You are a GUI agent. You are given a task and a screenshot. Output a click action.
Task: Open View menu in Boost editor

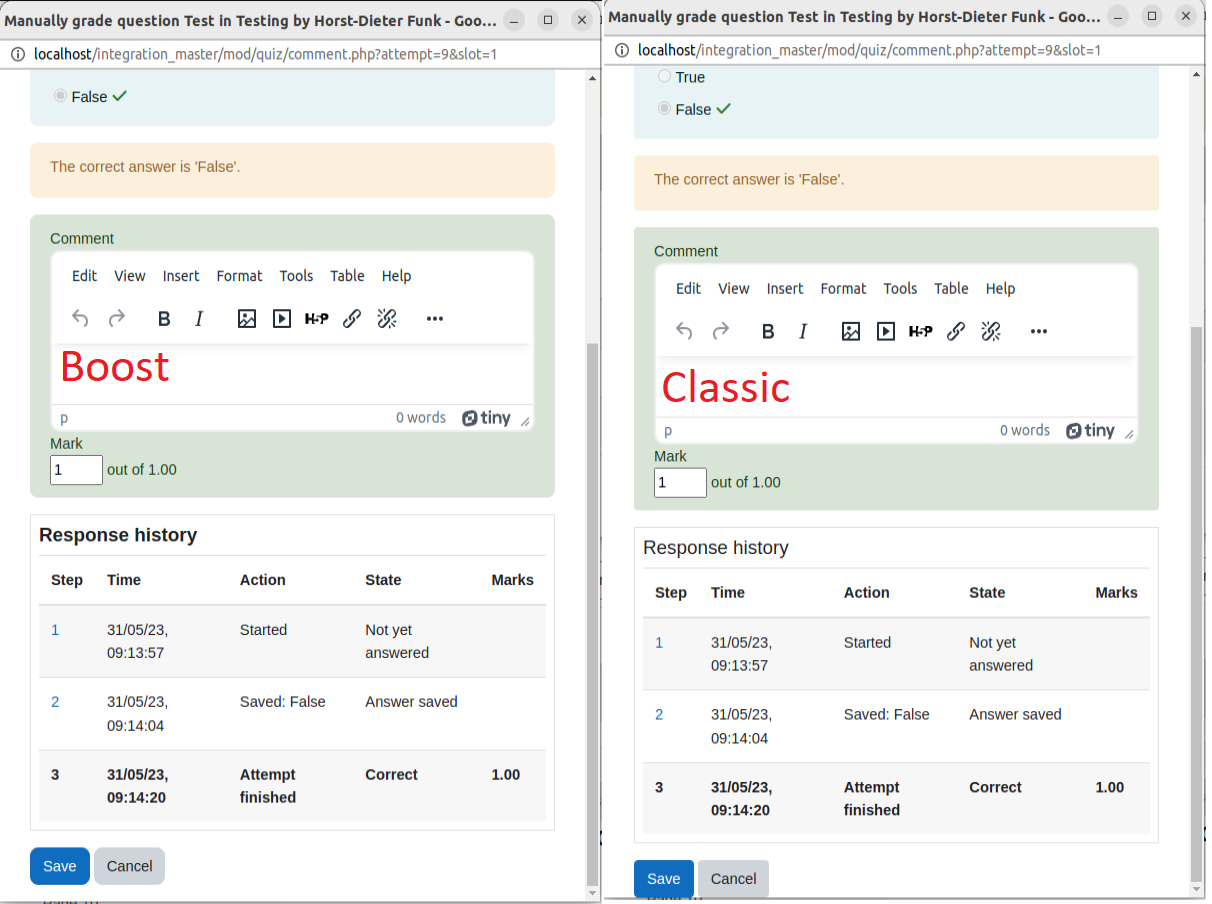click(130, 276)
